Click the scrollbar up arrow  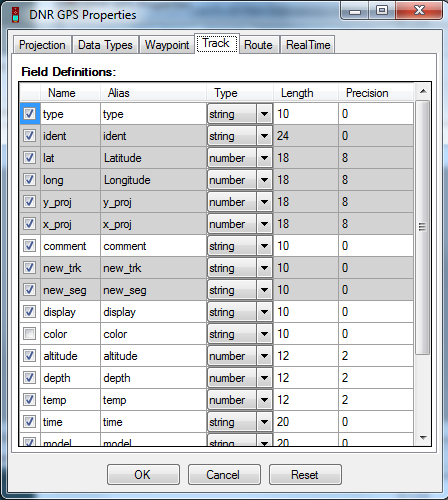[x=423, y=91]
